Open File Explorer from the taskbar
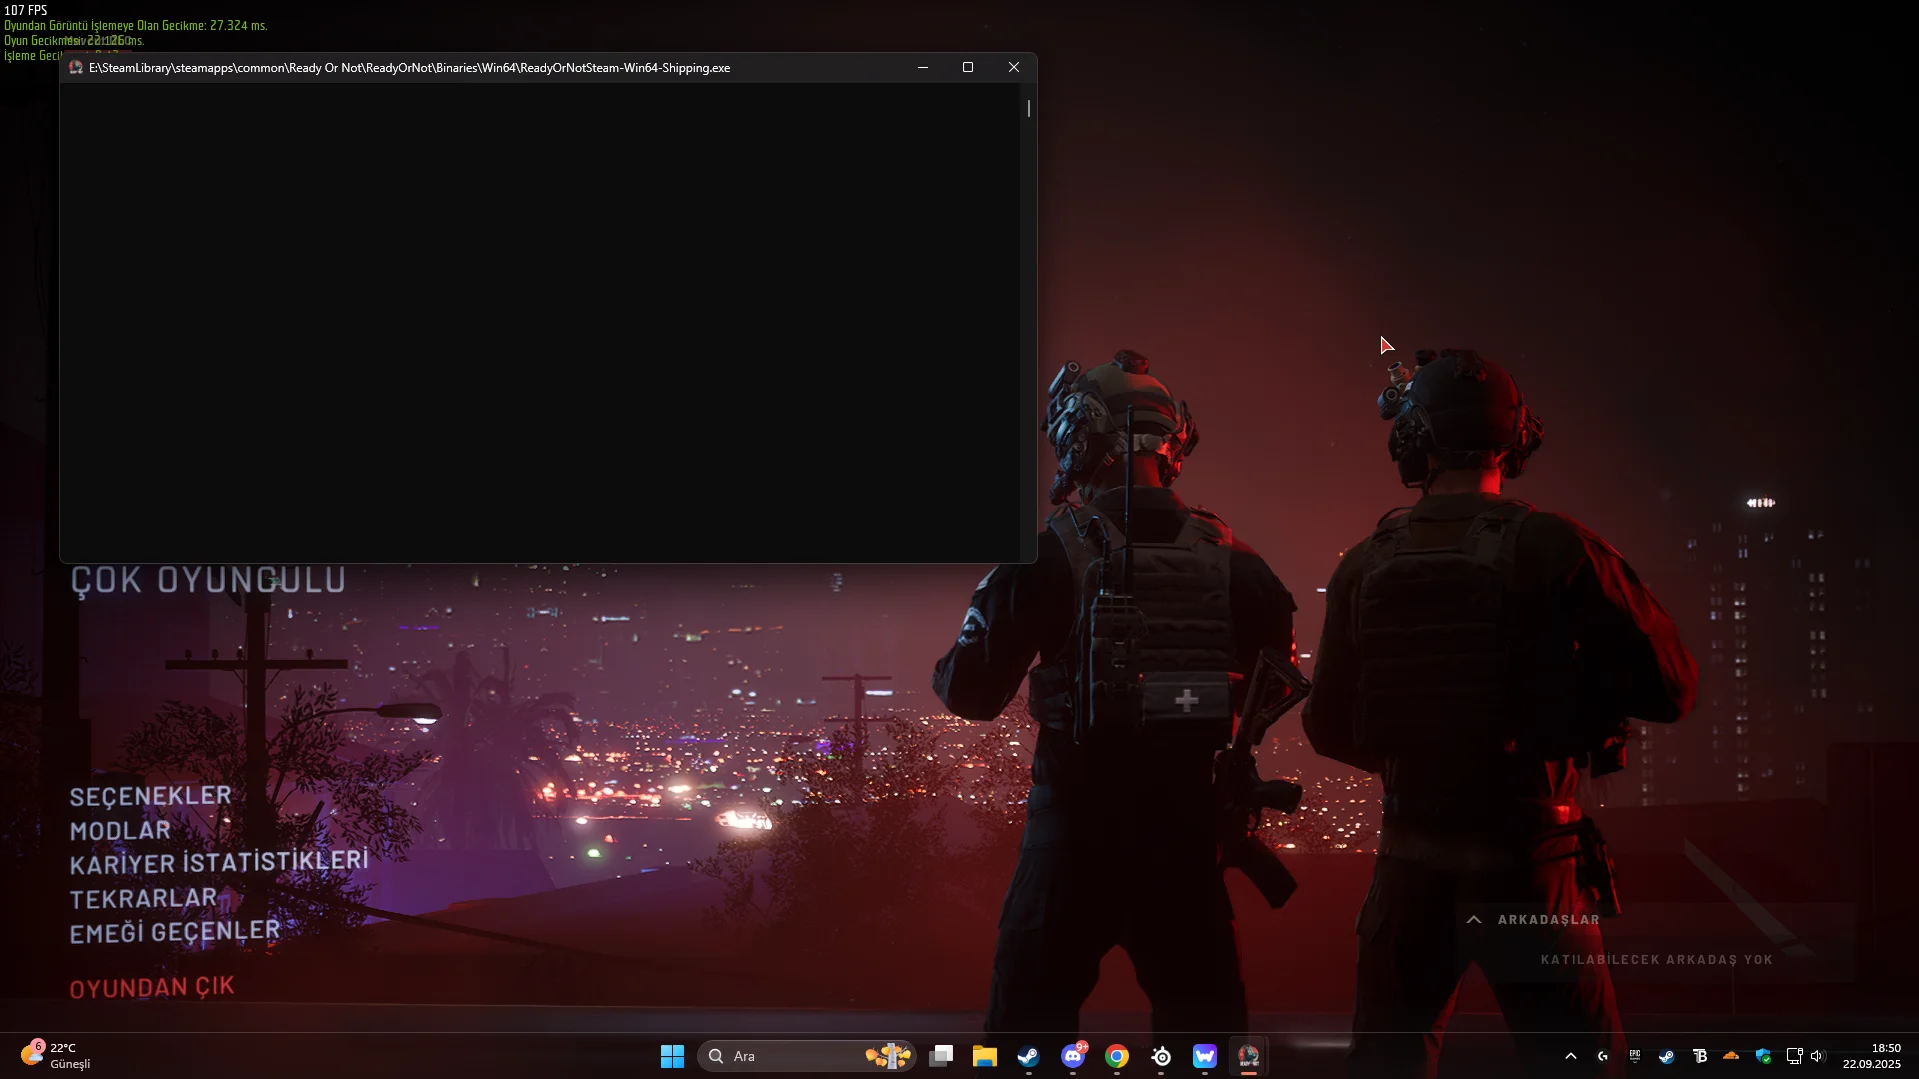The image size is (1919, 1079). [x=985, y=1056]
